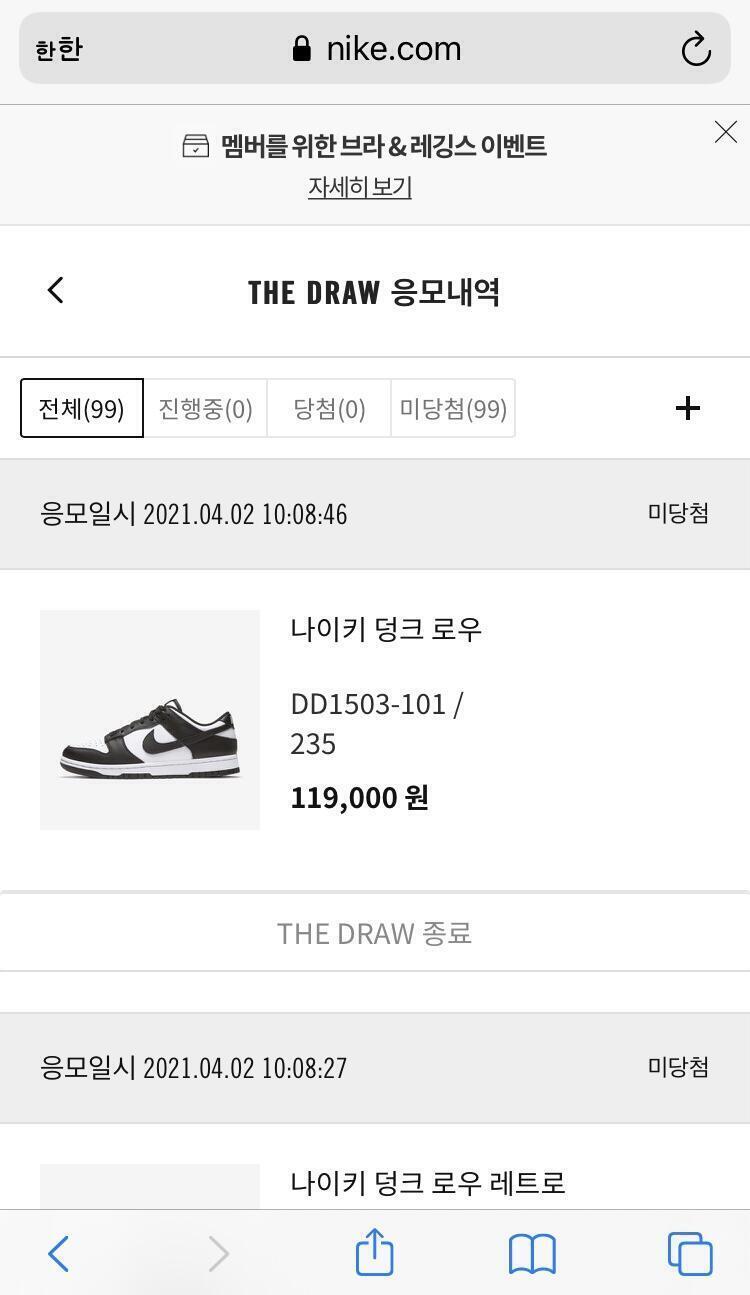Tap the reader text-size button in address bar
Screen dimensions: 750x1295
(x=58, y=49)
